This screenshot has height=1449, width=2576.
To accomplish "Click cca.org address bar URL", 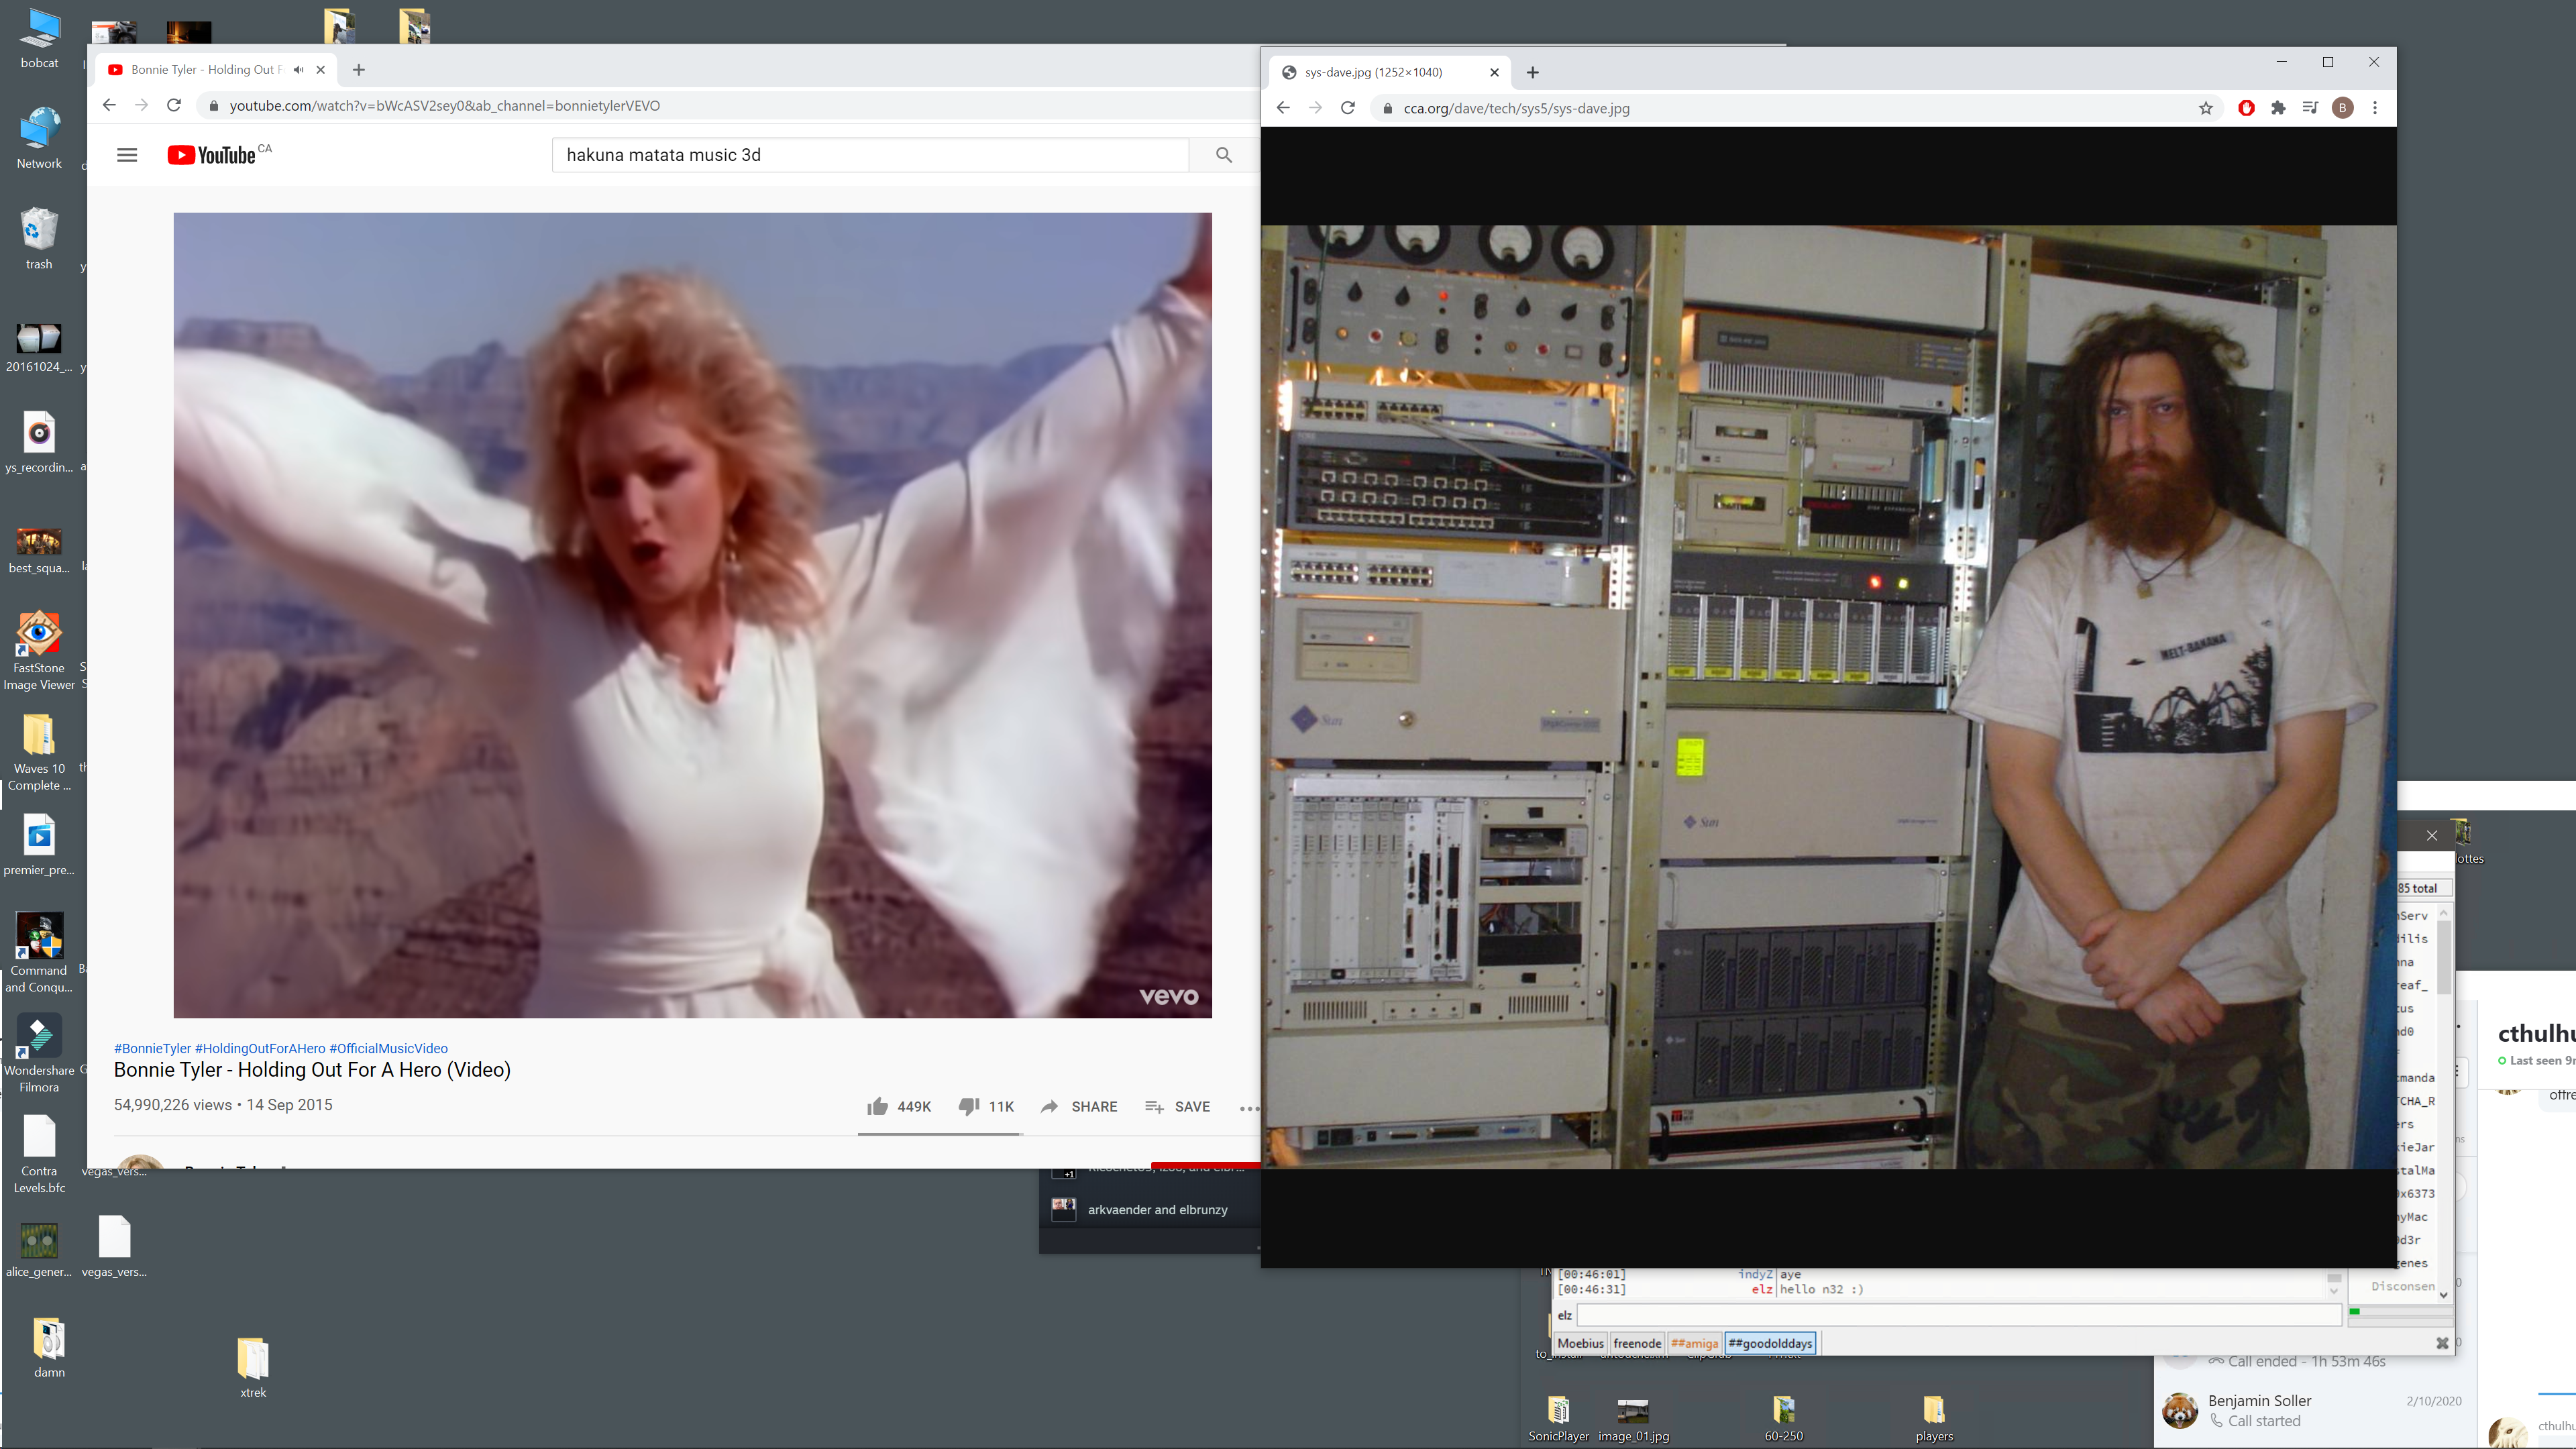I will tap(1516, 108).
